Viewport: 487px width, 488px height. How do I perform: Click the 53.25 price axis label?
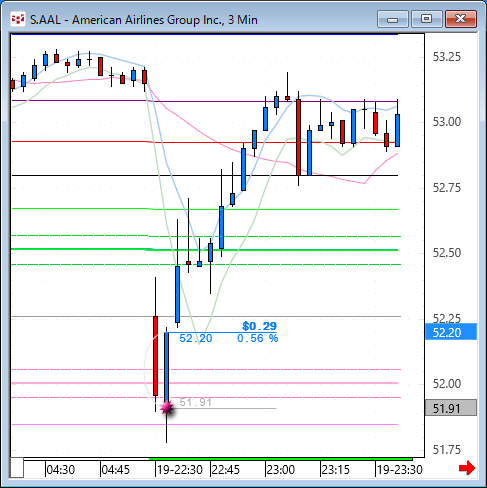tap(447, 57)
